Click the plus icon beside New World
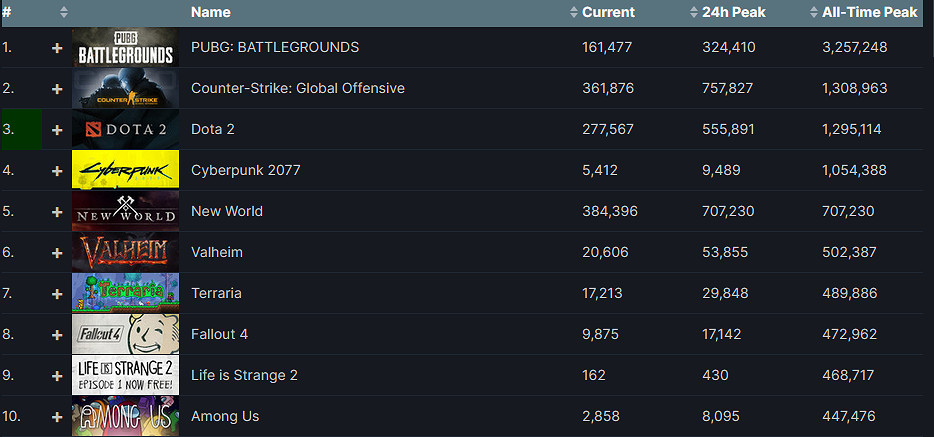The height and width of the screenshot is (437, 934). coord(57,212)
